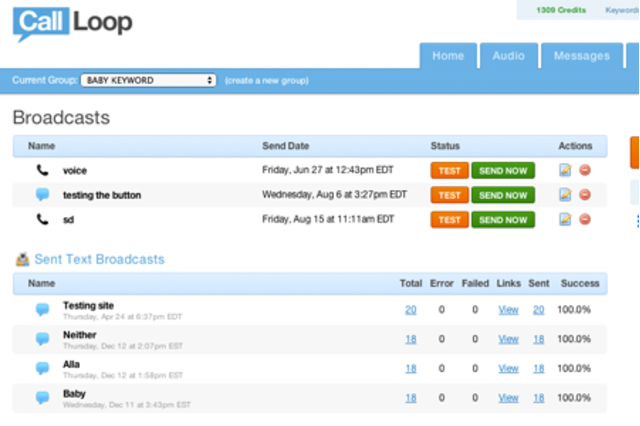
Task: Click the create a new group link
Action: point(266,80)
